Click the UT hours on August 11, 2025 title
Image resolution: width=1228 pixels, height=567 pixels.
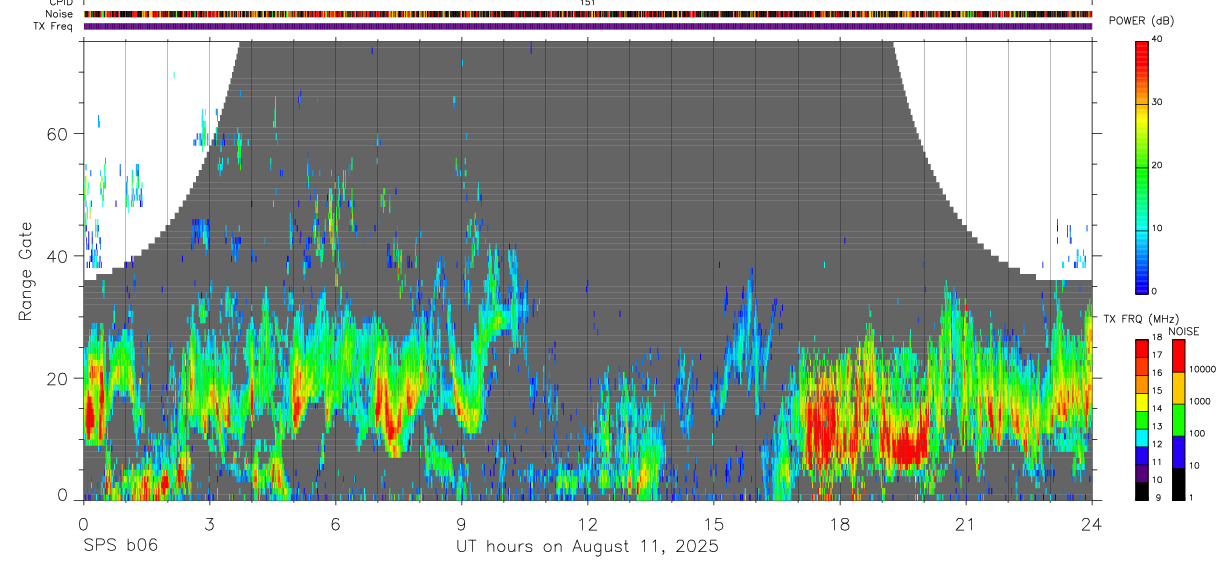pyautogui.click(x=588, y=546)
